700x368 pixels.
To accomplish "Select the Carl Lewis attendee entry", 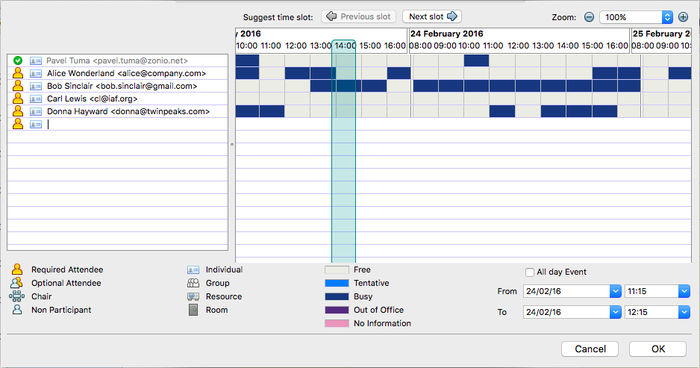I will [x=92, y=99].
